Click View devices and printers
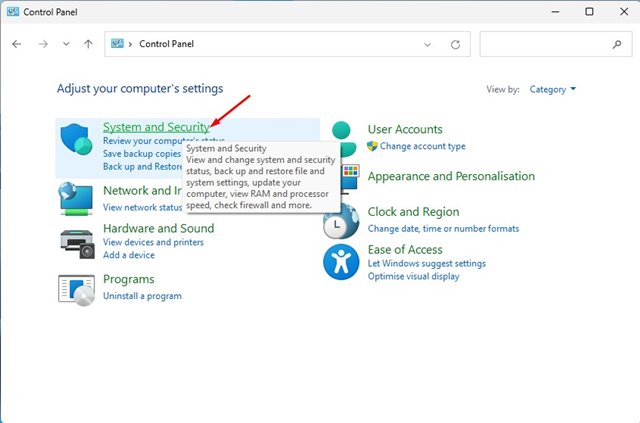Image resolution: width=640 pixels, height=423 pixels. [x=153, y=242]
